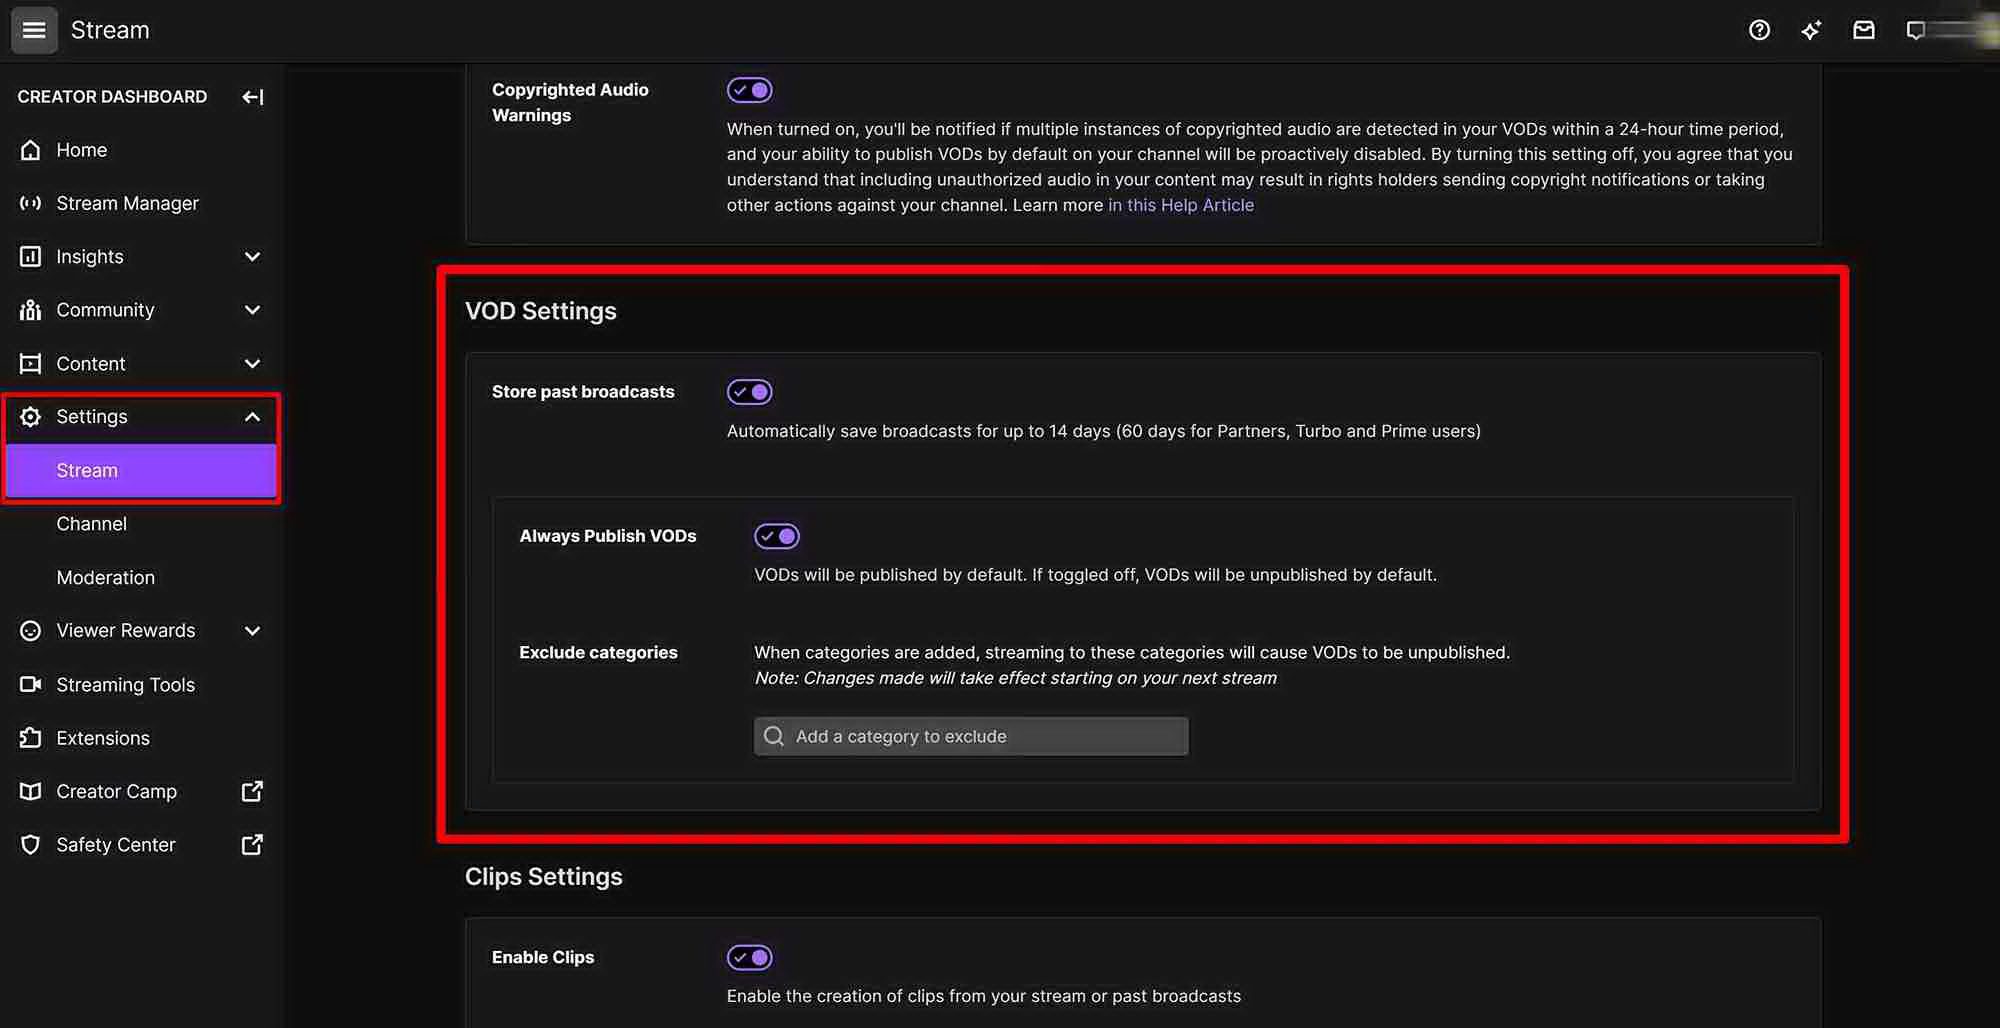Open the Channel settings page
Screen dimensions: 2000x1028
point(92,524)
